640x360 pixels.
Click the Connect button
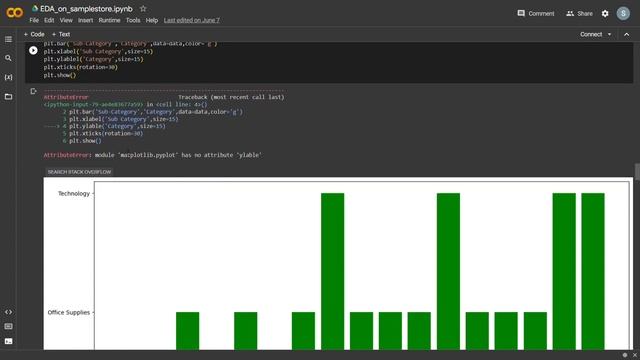591,35
